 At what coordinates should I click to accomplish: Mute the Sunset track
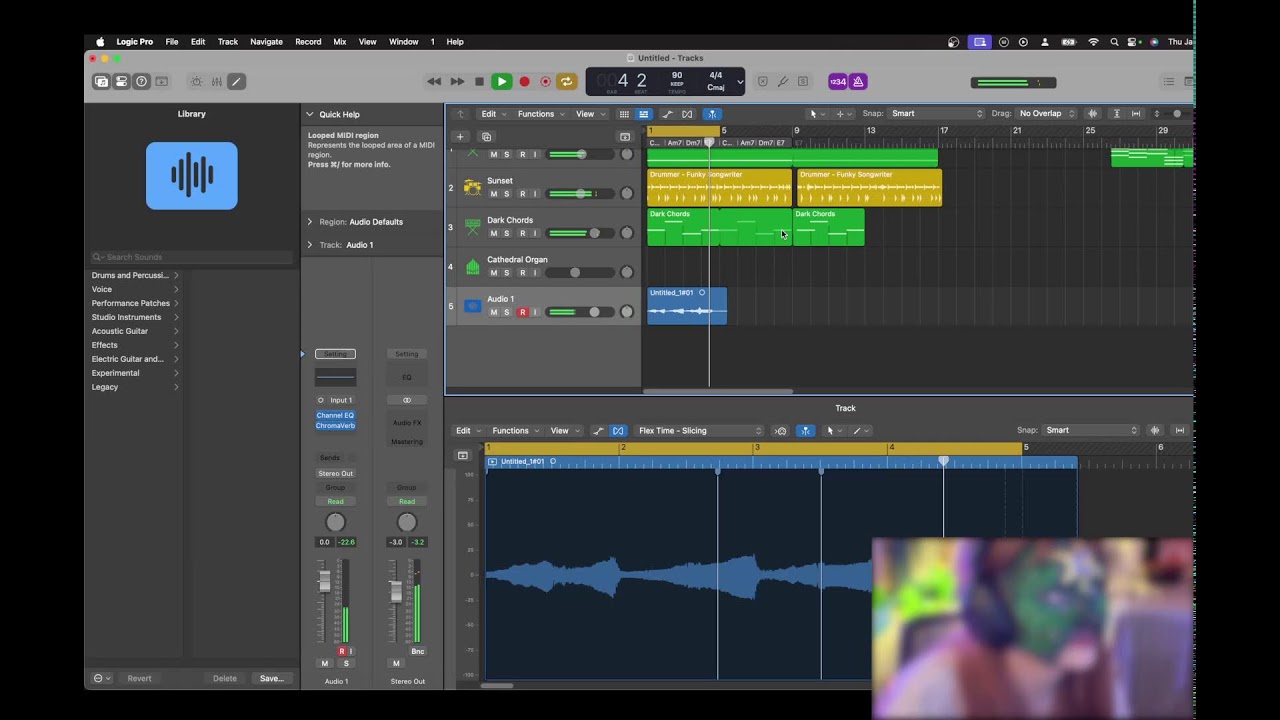493,194
